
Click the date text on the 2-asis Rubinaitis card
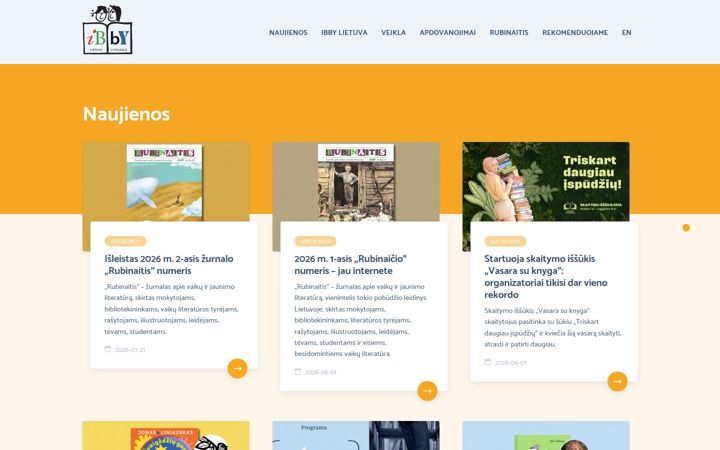click(x=130, y=350)
